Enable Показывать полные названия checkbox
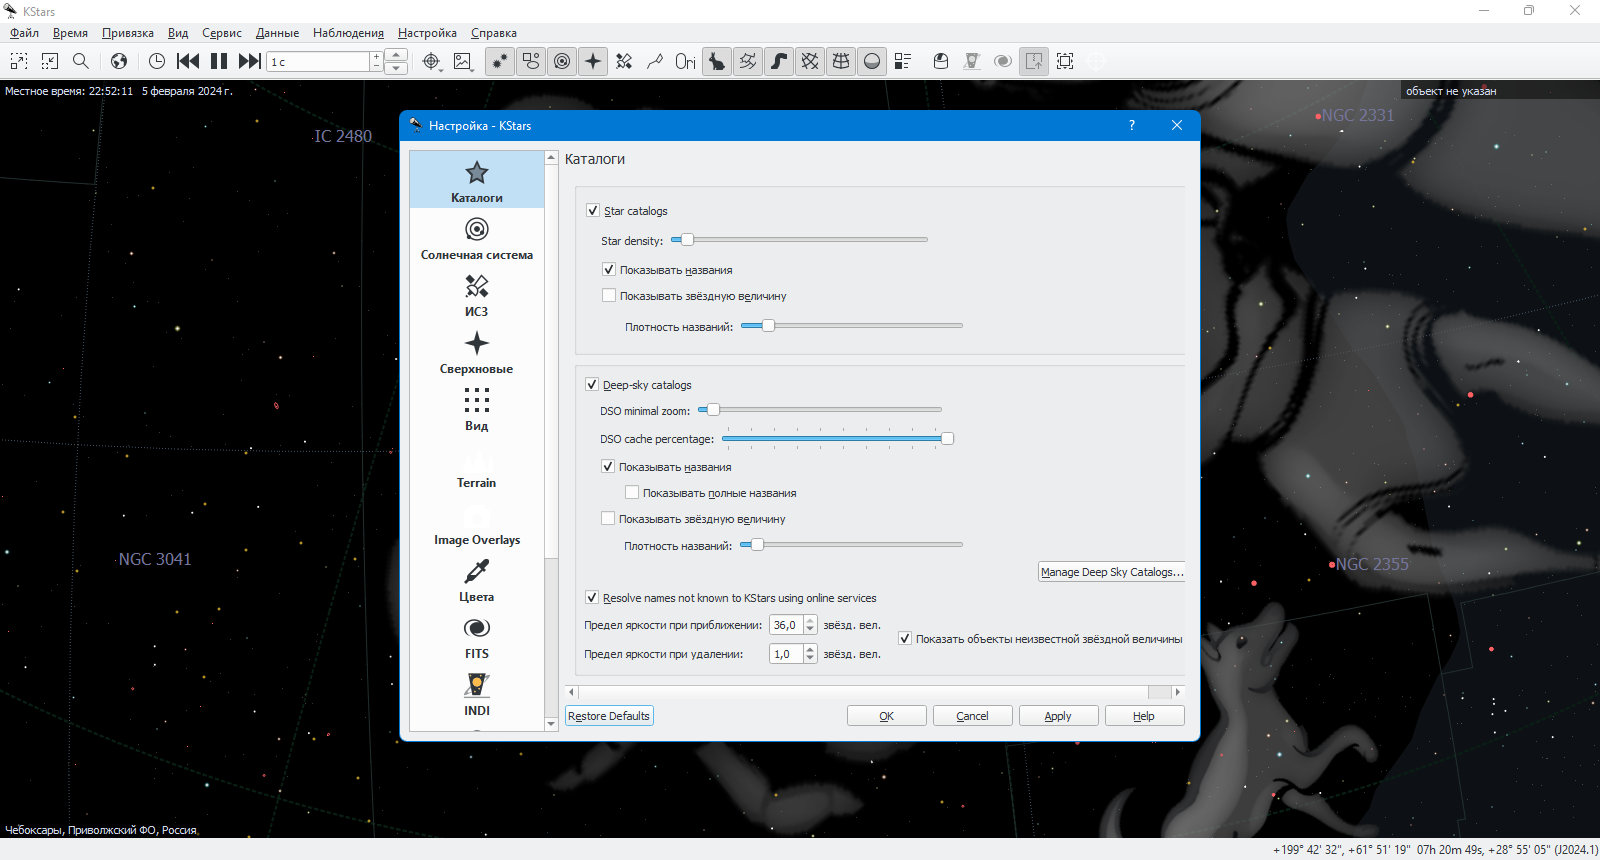This screenshot has height=860, width=1600. coord(632,493)
